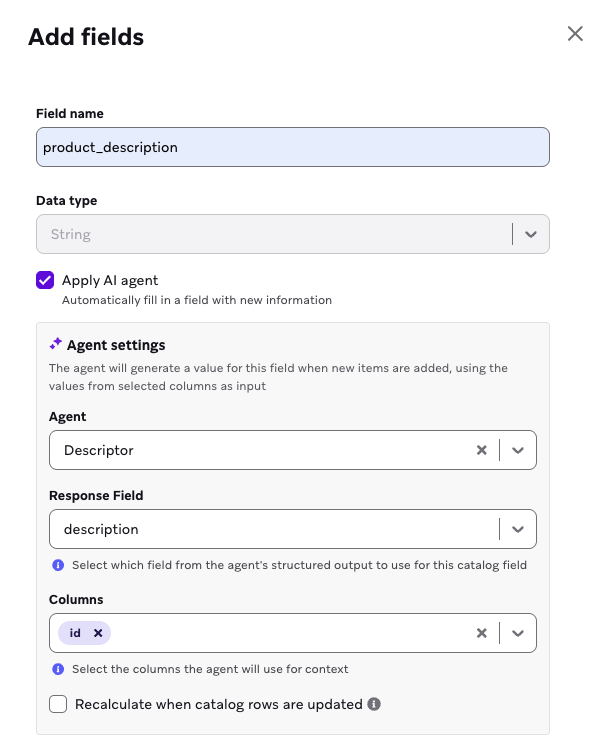This screenshot has height=756, width=612.
Task: Click the Columns multi-select input area
Action: 290,633
